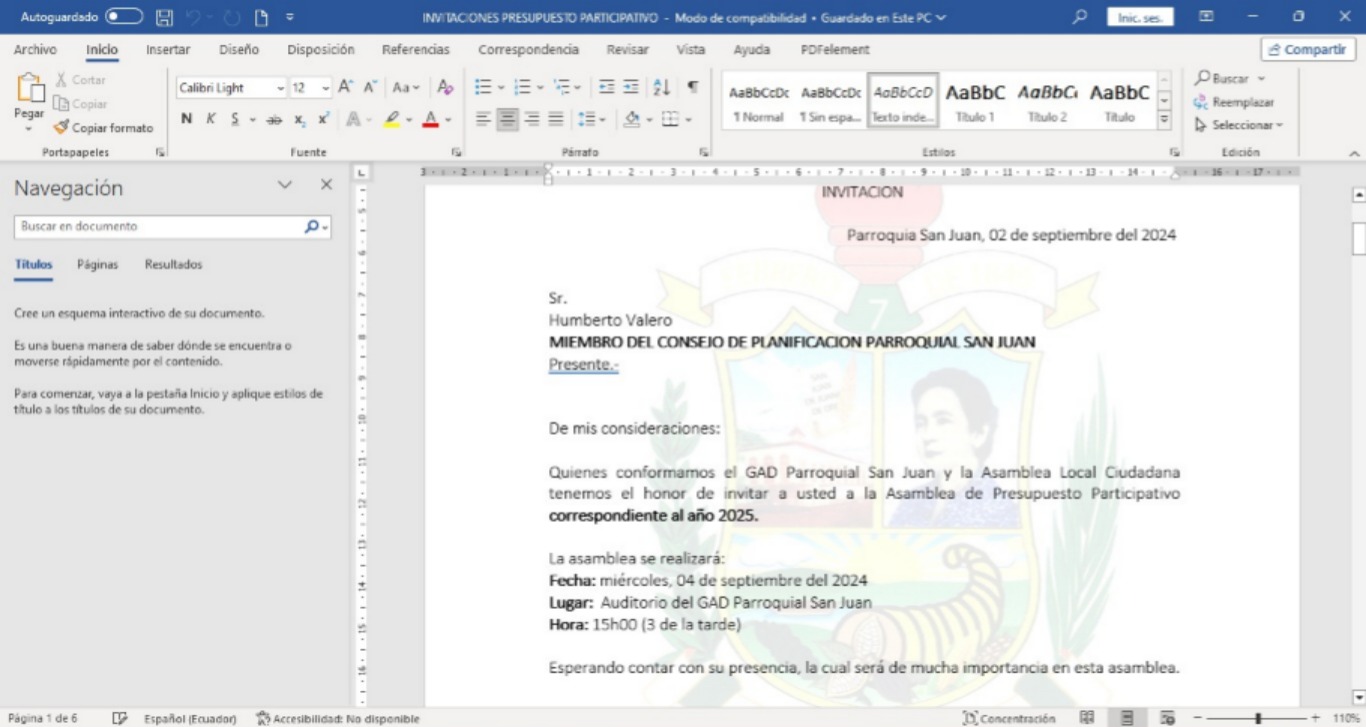Click the bulleted list icon
Viewport: 1366px width, 727px height.
coord(483,88)
